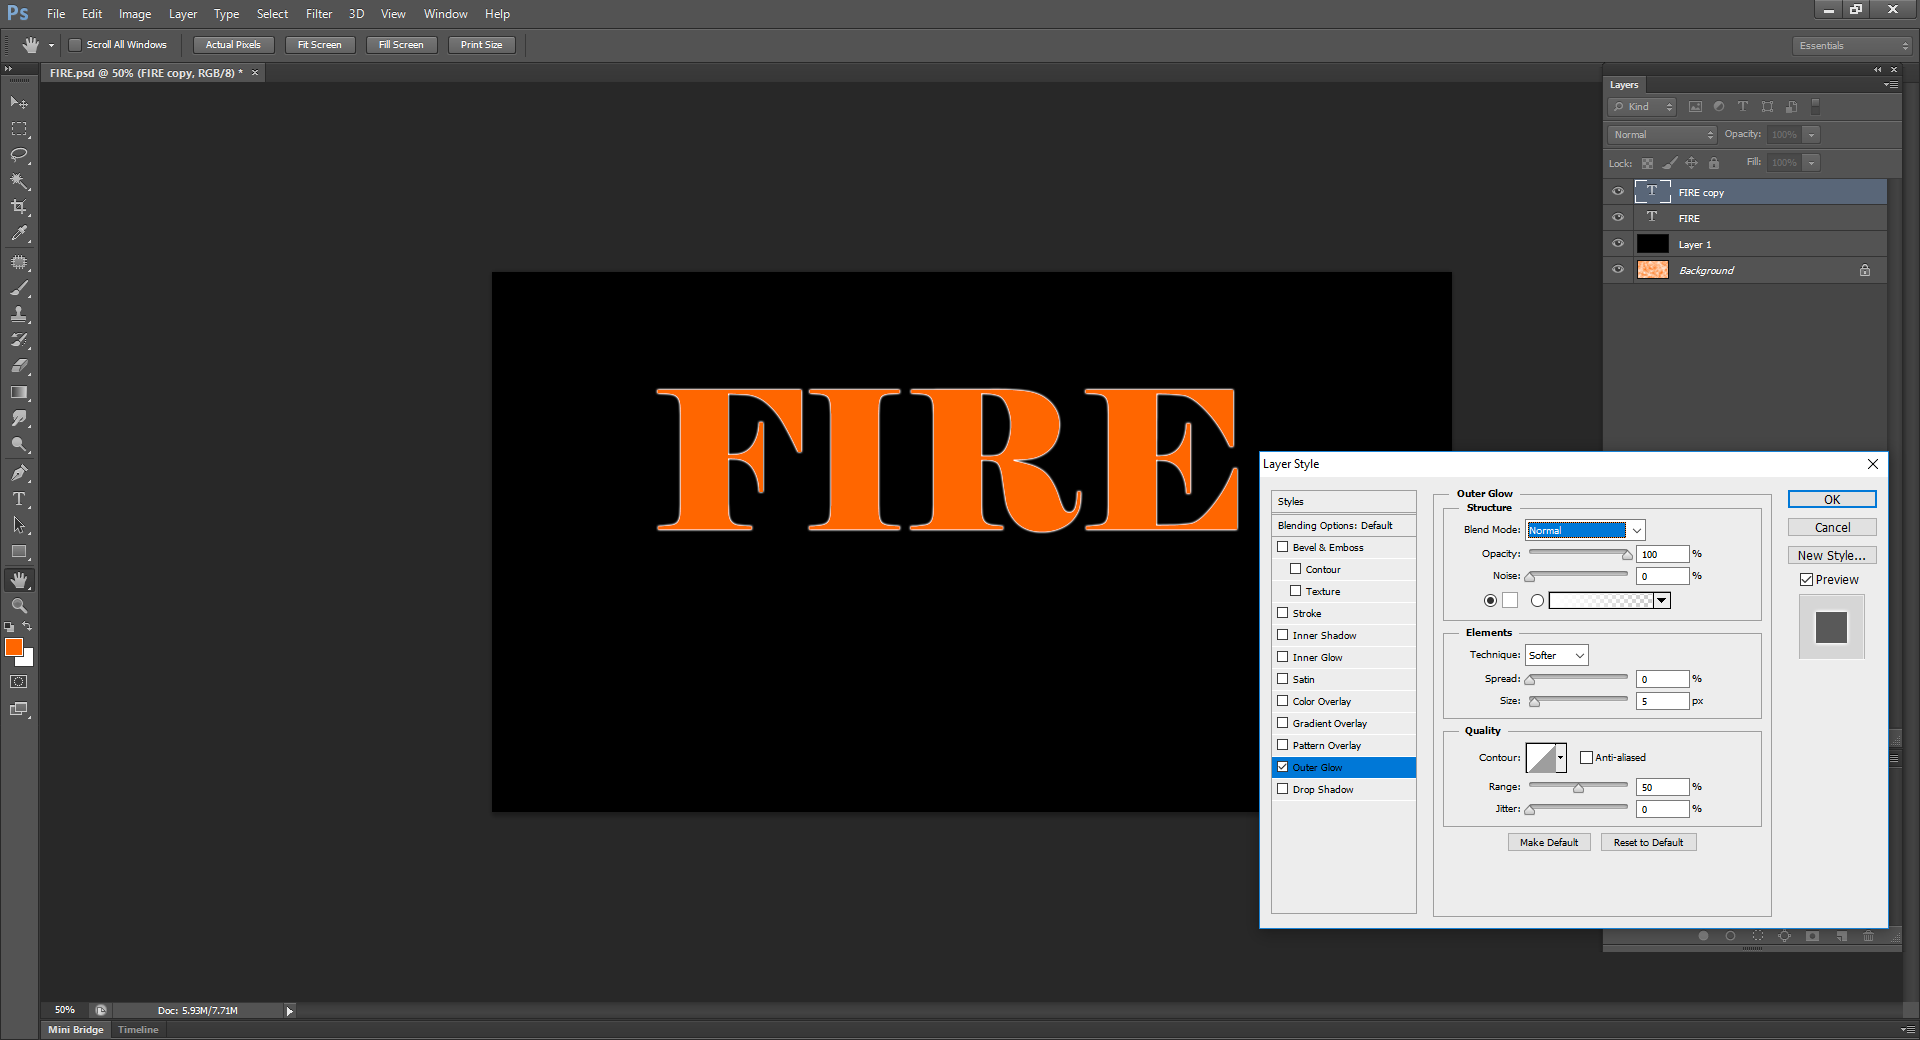Click the lock icon on Background layer

(1865, 270)
